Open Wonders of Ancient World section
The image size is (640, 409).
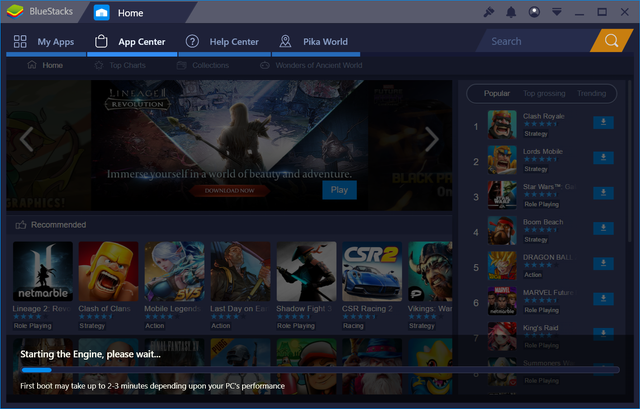[x=311, y=65]
